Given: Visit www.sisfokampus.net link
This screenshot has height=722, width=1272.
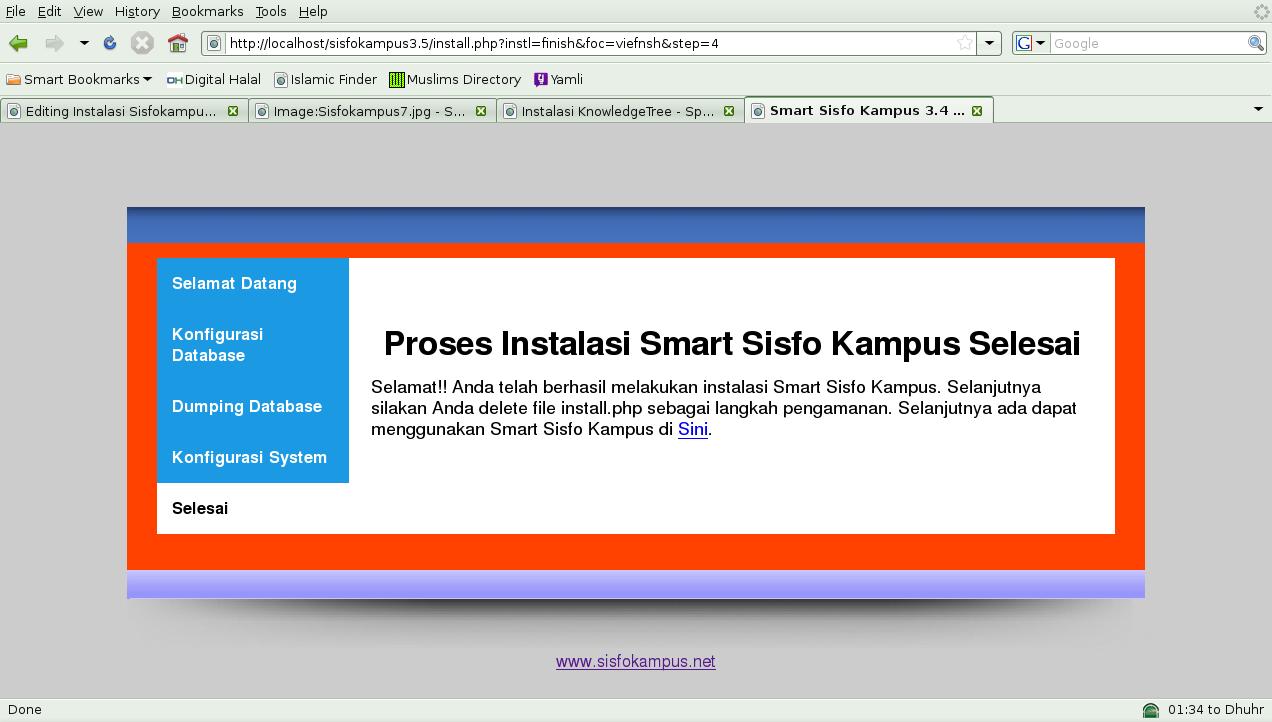Looking at the screenshot, I should click(636, 661).
